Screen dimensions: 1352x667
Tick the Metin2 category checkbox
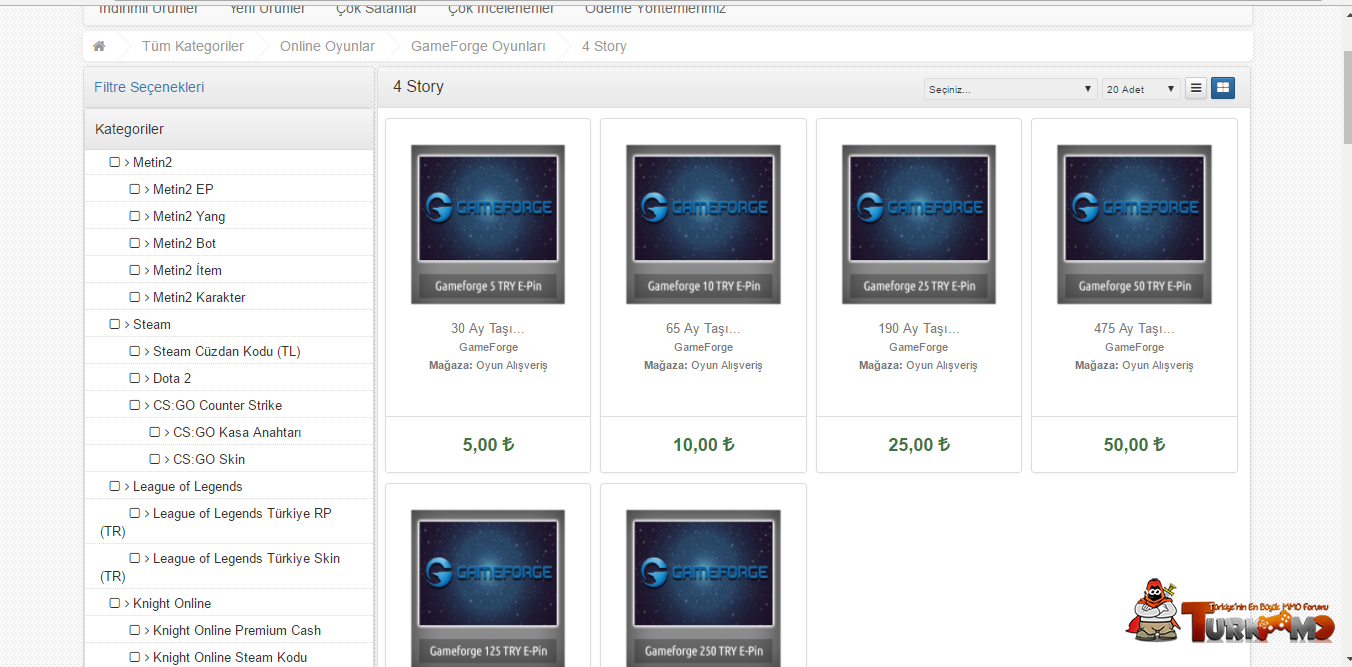(x=115, y=162)
